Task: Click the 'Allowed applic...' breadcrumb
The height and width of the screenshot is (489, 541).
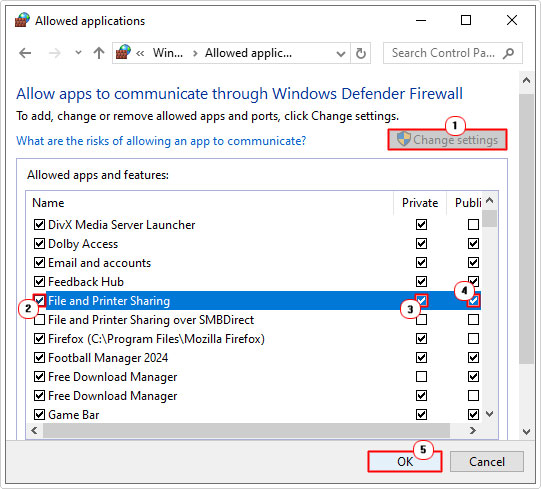Action: (x=248, y=53)
